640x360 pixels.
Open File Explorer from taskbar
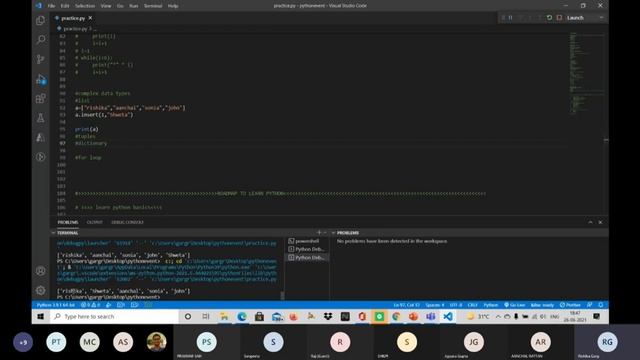point(224,316)
